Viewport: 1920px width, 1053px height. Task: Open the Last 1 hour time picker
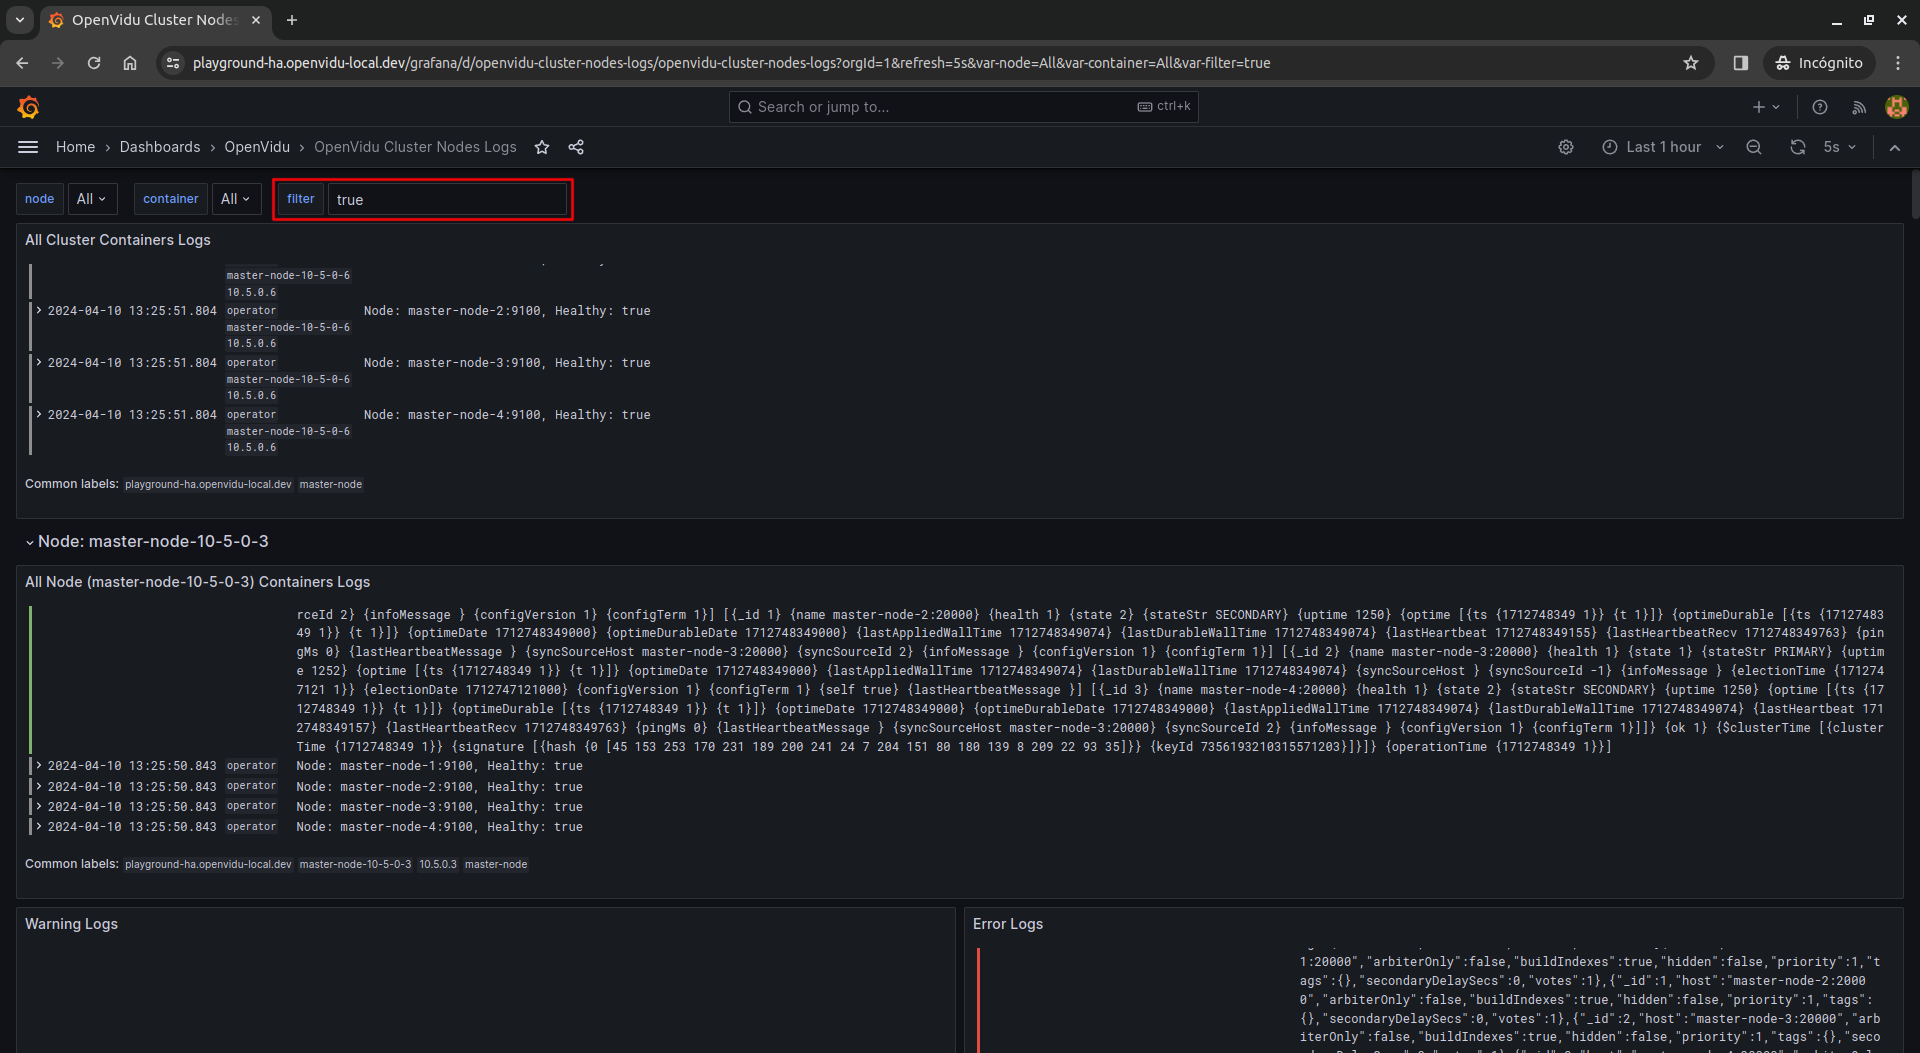tap(1662, 147)
